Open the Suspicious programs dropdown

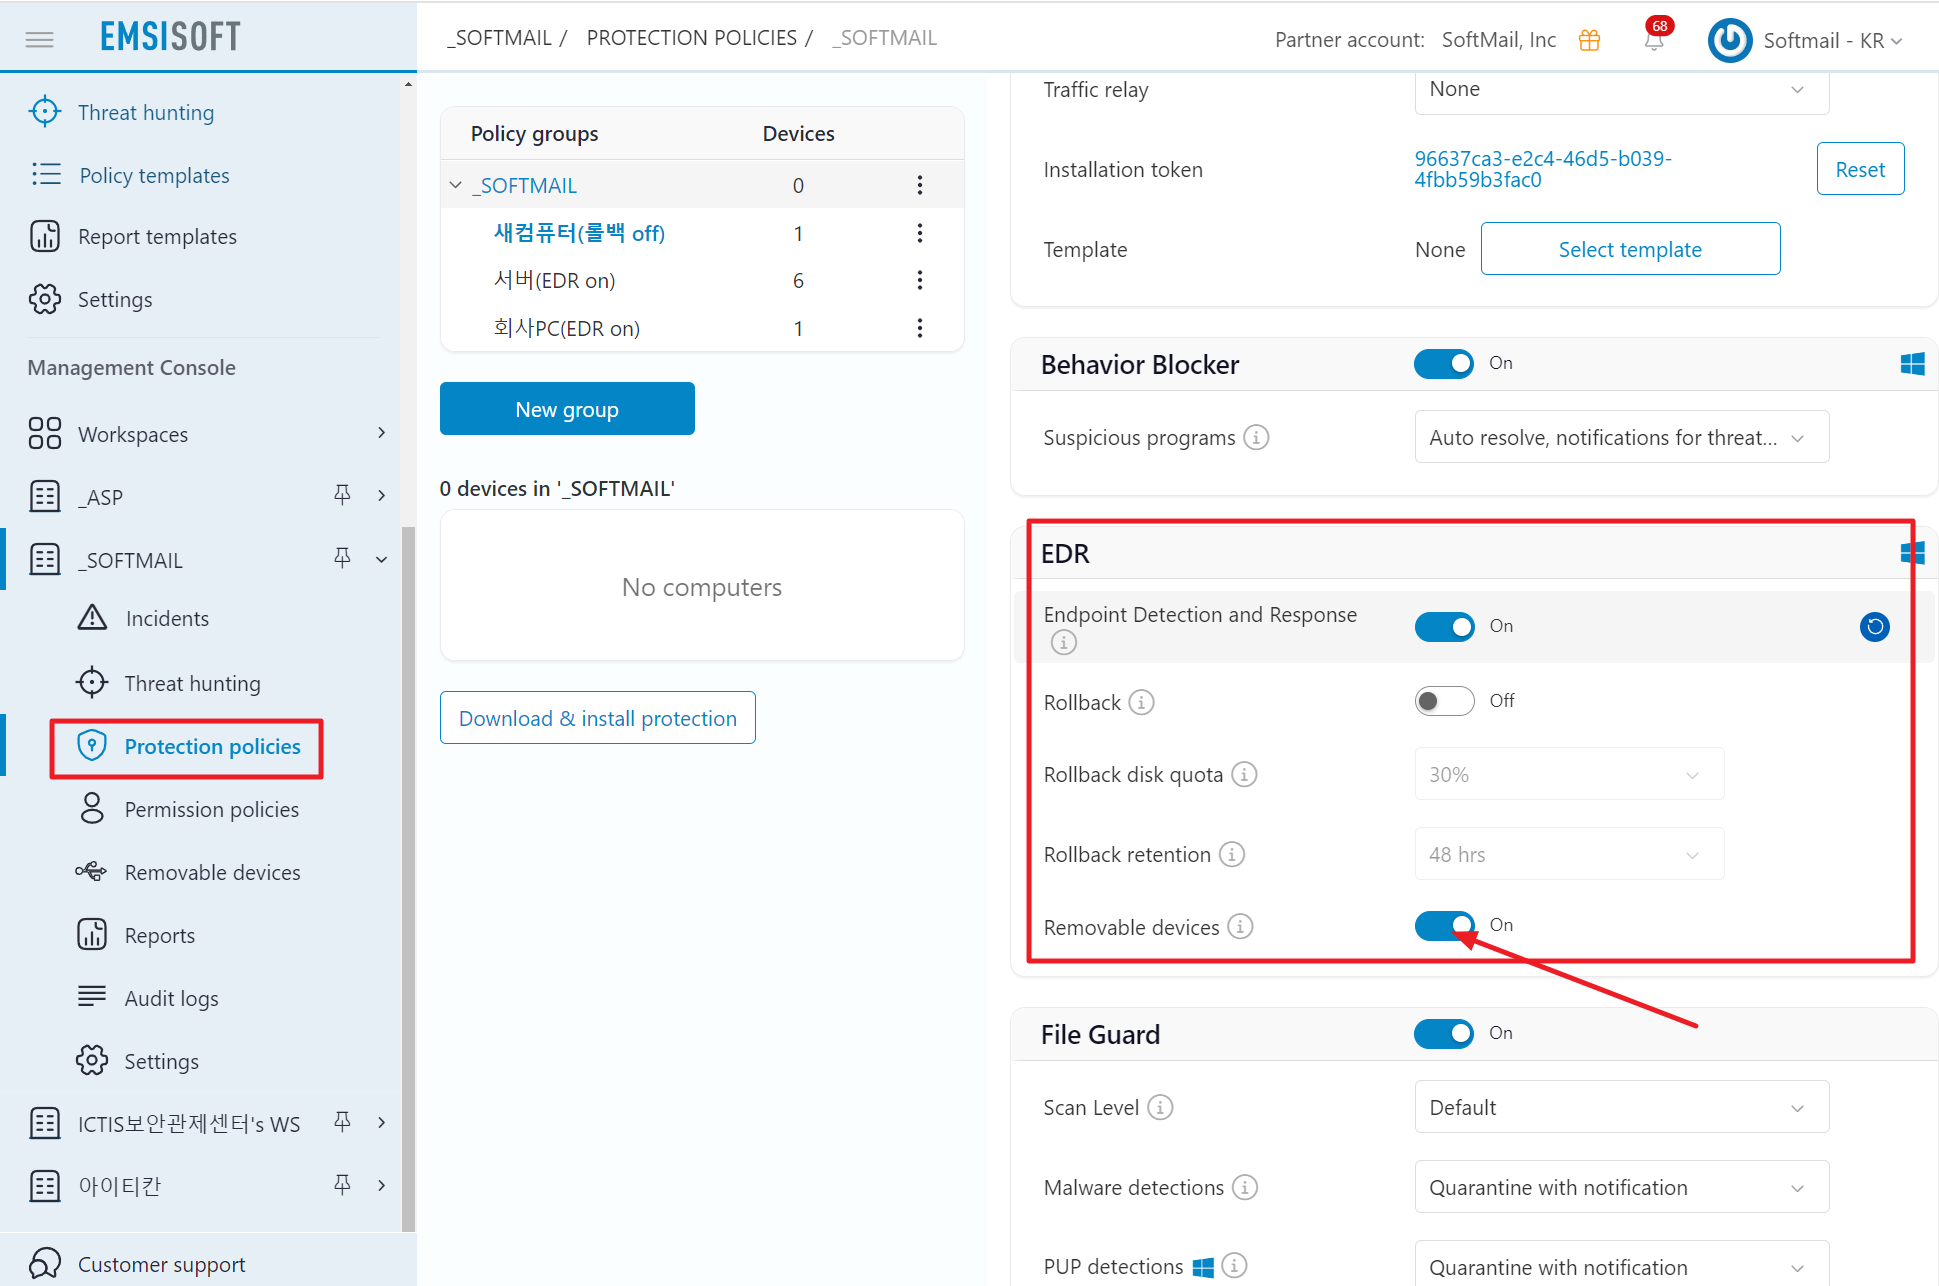(1621, 437)
